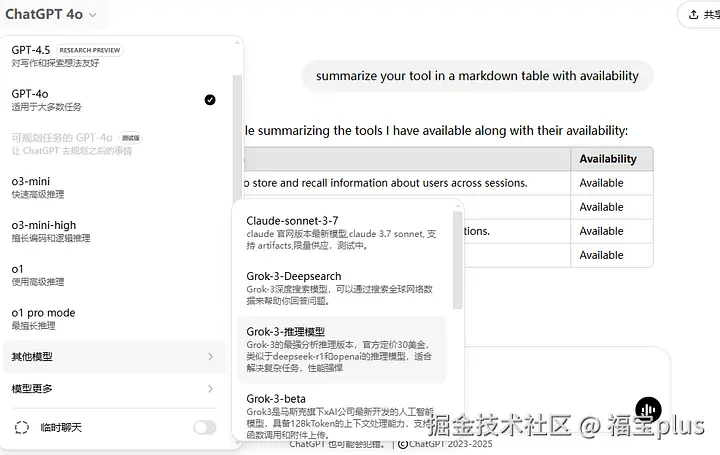Image resolution: width=720 pixels, height=455 pixels.
Task: Toggle the 临时聊天 switch
Action: click(204, 427)
